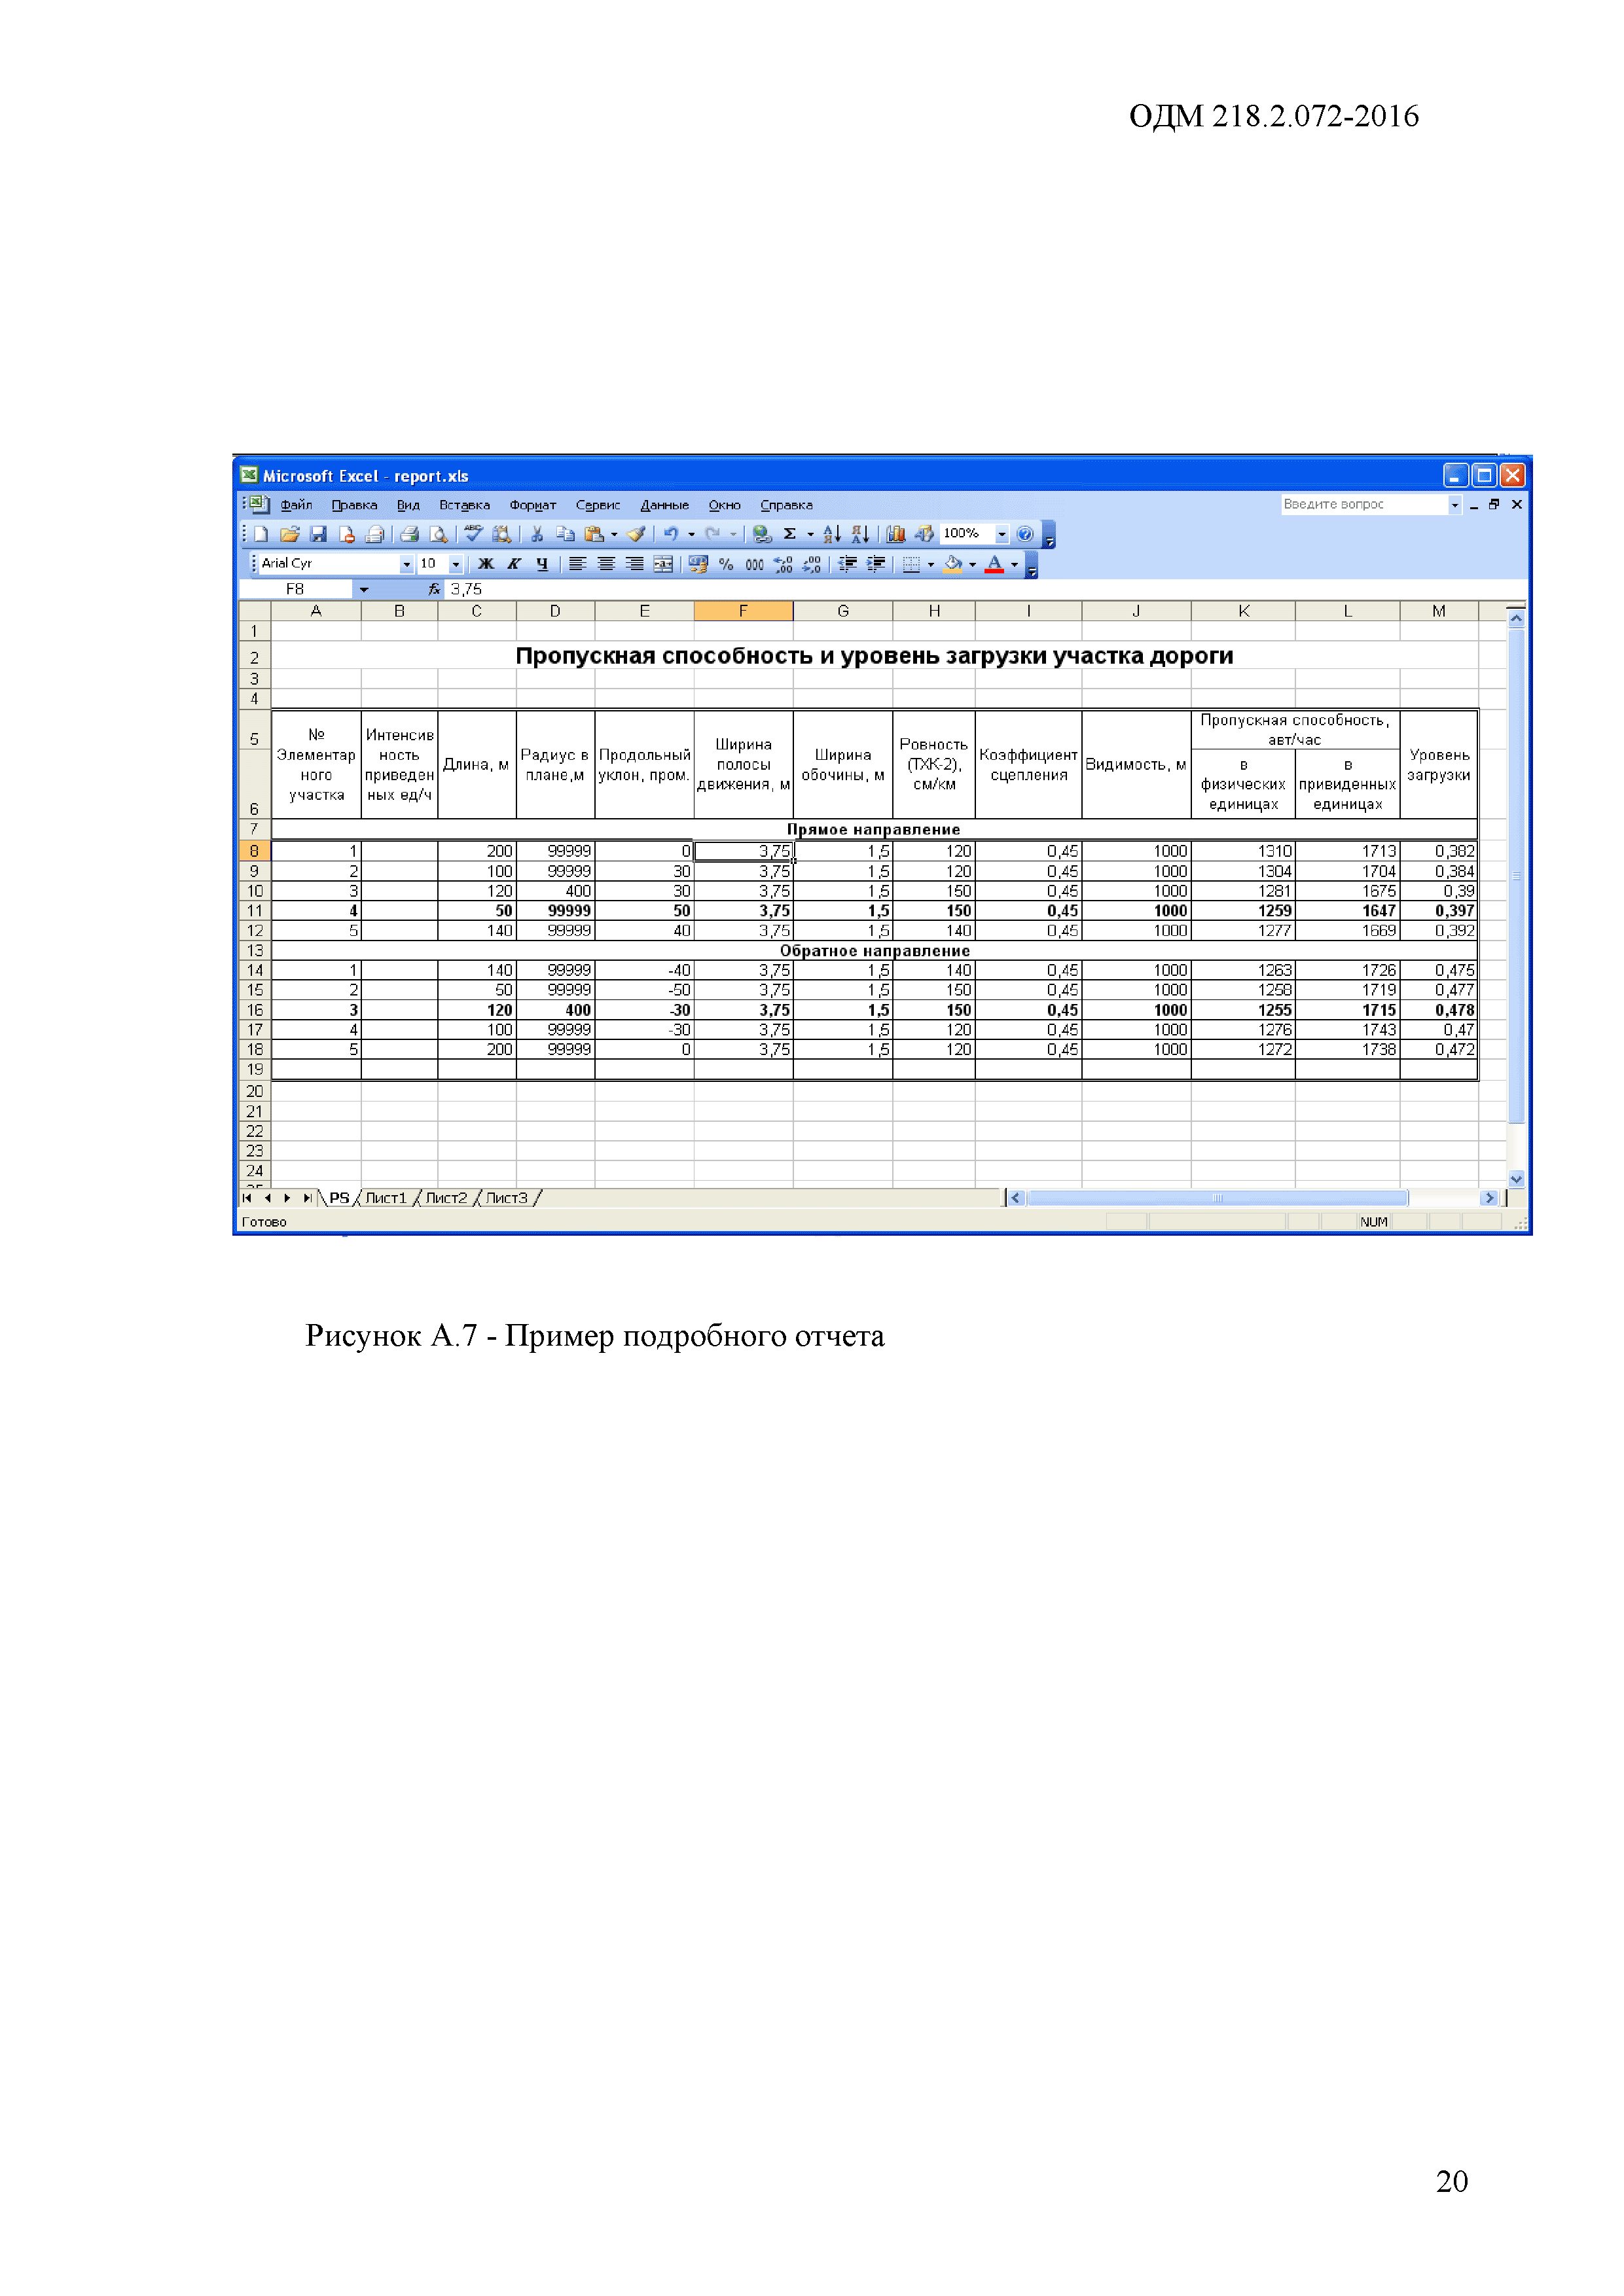This screenshot has height=2296, width=1624.
Task: Create a new blank workbook
Action: click(x=261, y=534)
